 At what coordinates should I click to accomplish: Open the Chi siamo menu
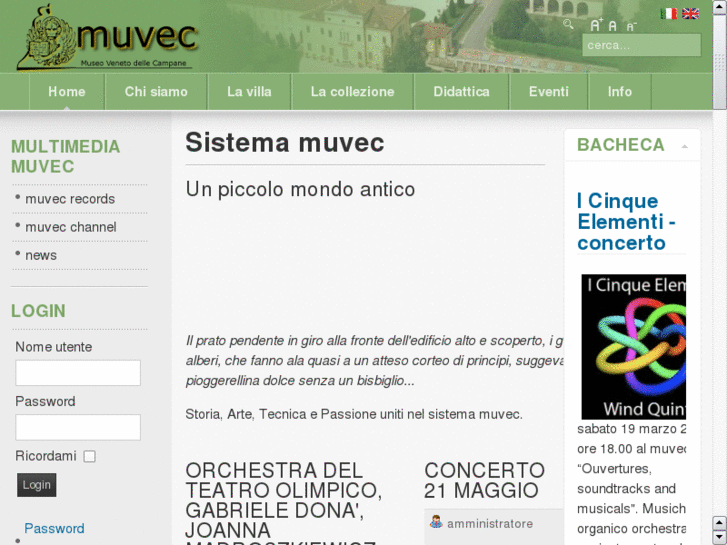(x=156, y=91)
